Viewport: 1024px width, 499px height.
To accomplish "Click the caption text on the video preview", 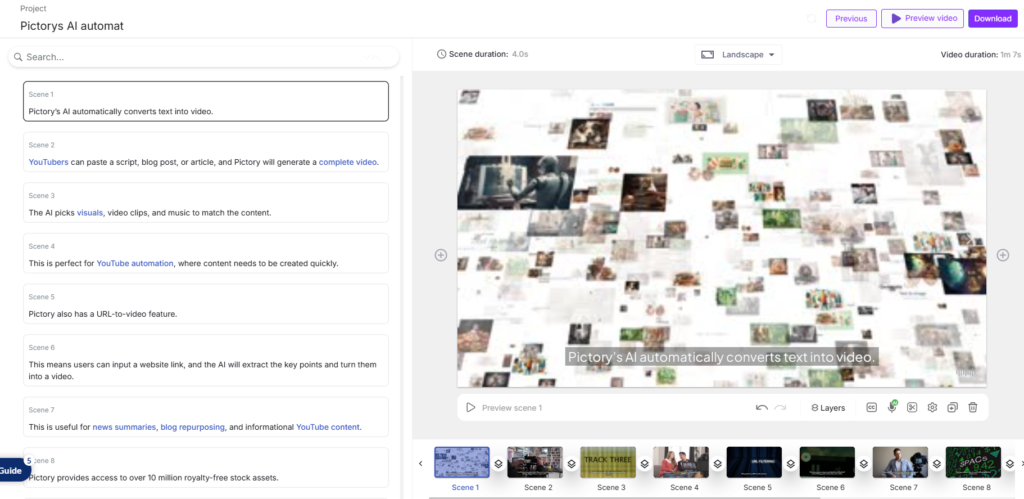I will (721, 357).
